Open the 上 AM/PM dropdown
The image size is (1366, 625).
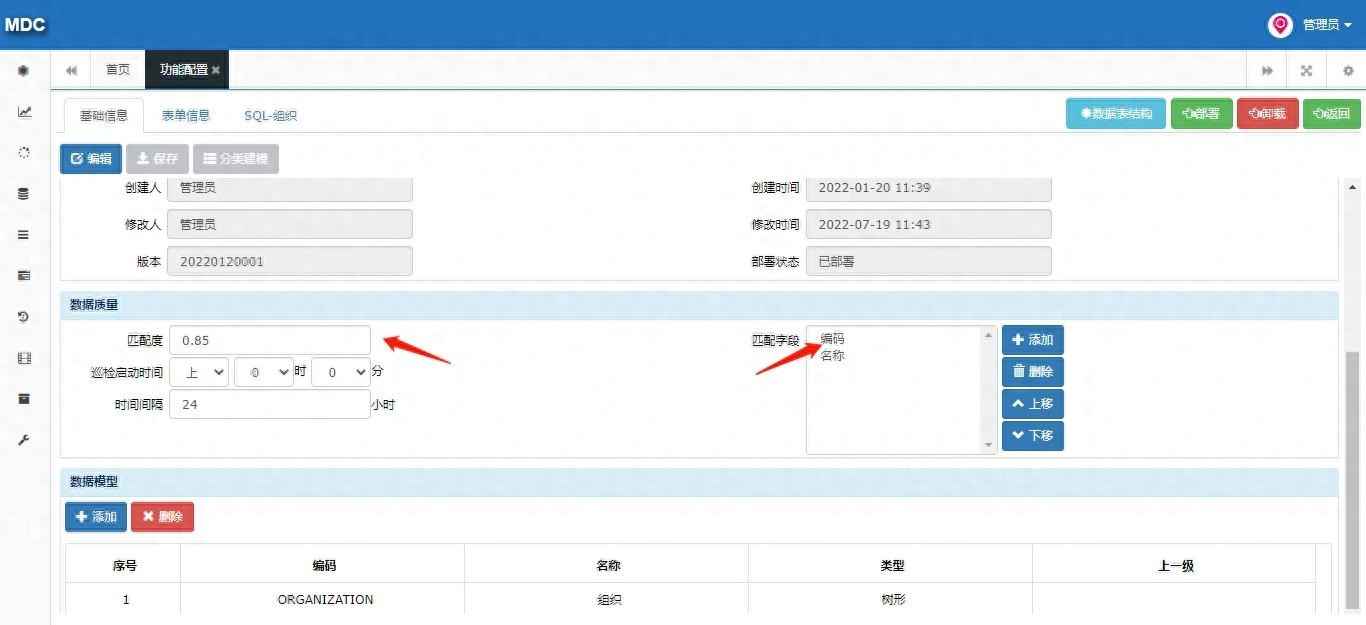199,372
